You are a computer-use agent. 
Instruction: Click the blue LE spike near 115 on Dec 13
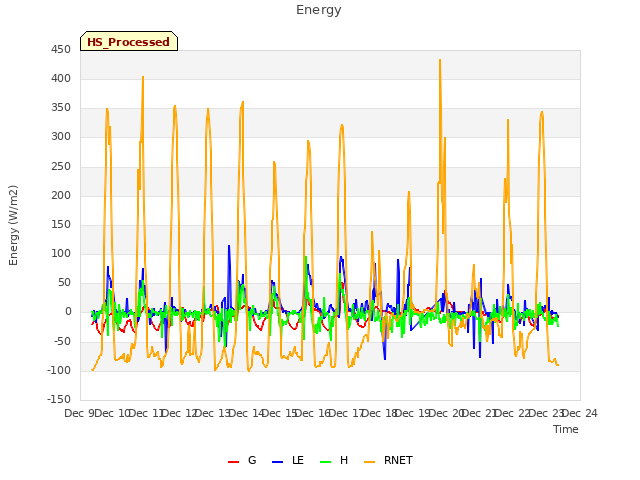229,246
